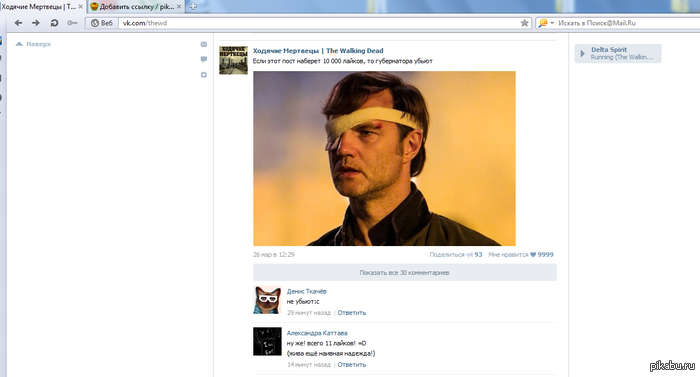Play the Delta Spirit Running track
This screenshot has height=377, width=700.
[582, 54]
